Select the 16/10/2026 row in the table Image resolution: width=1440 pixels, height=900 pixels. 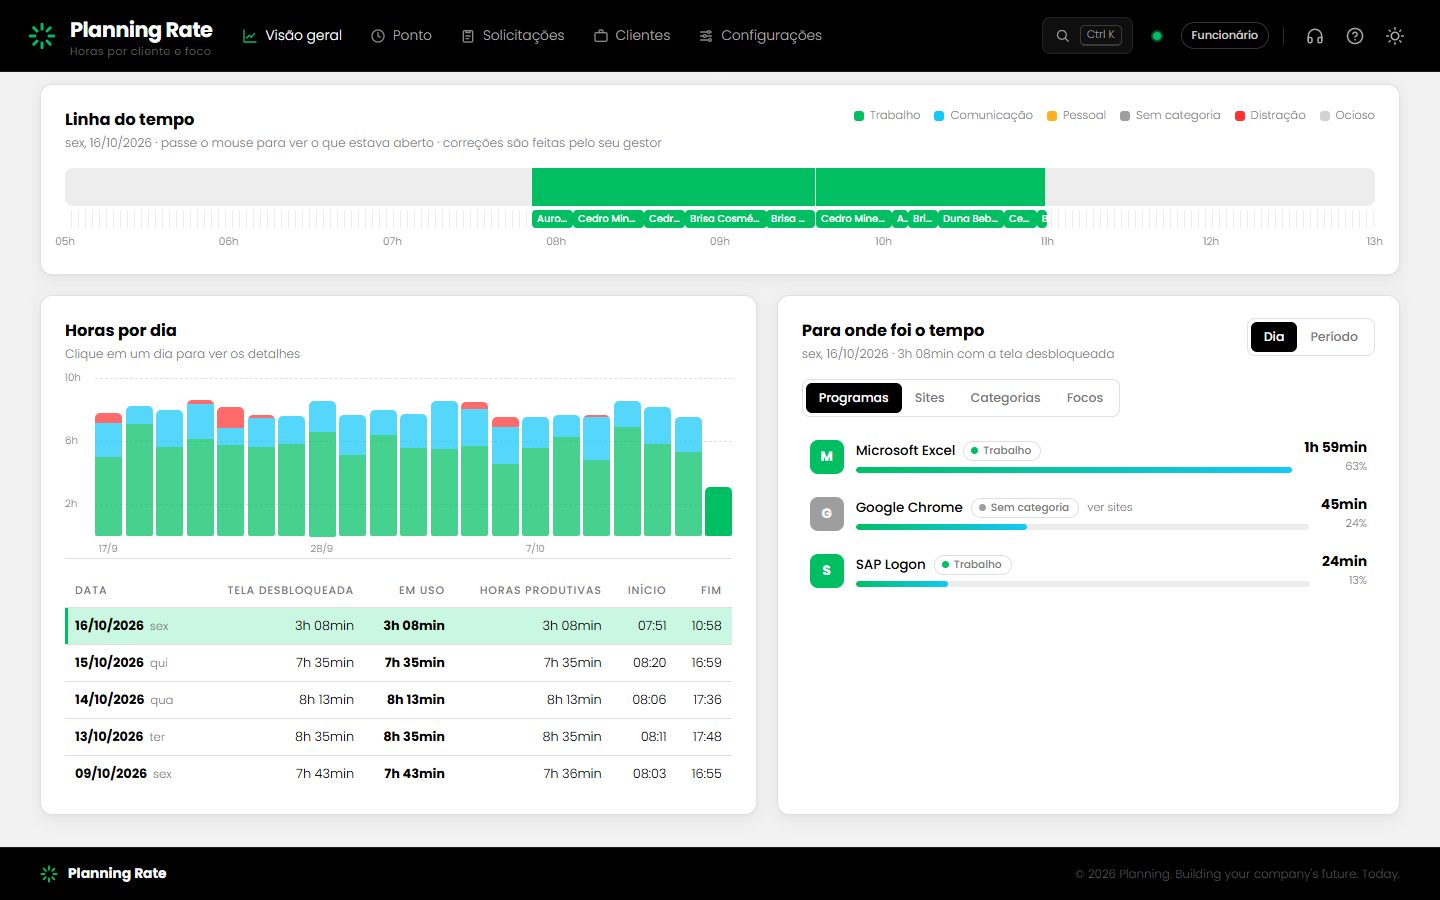coord(398,626)
